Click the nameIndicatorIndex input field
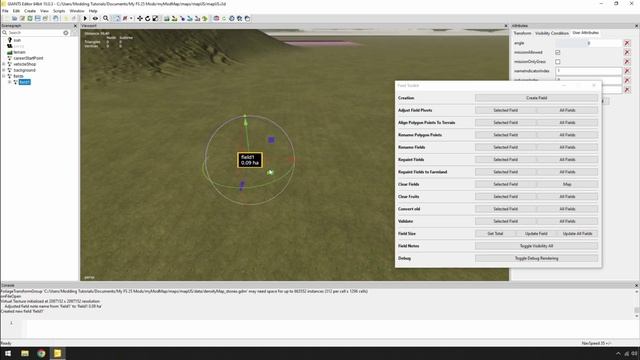Screen dimensions: 640x360 (589, 71)
